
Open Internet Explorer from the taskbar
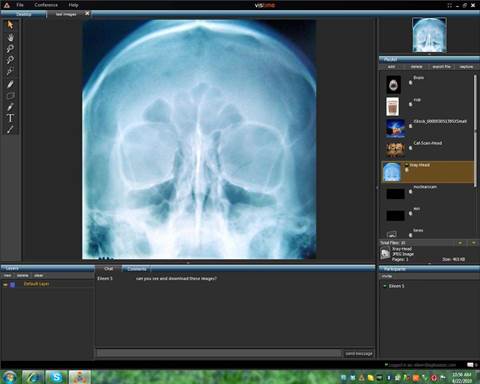(x=33, y=377)
